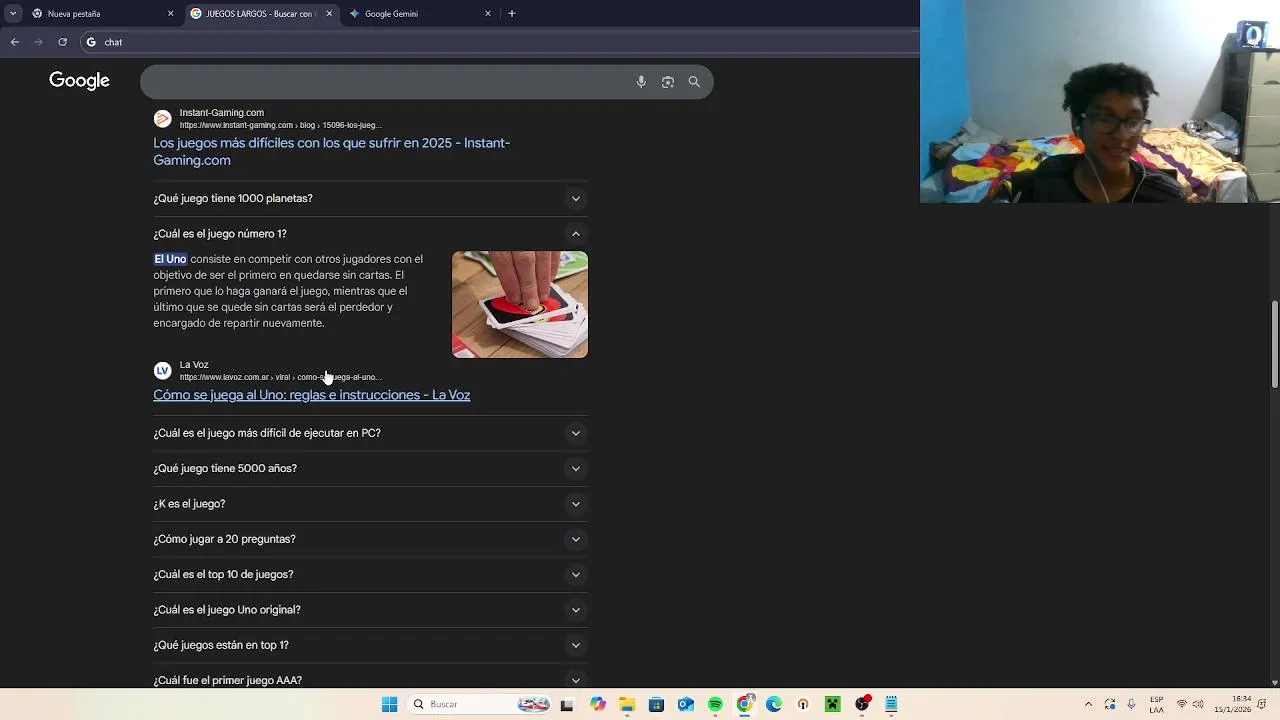Expand '¿Qué juegos están en top 1?'
1280x720 pixels.
(x=370, y=645)
